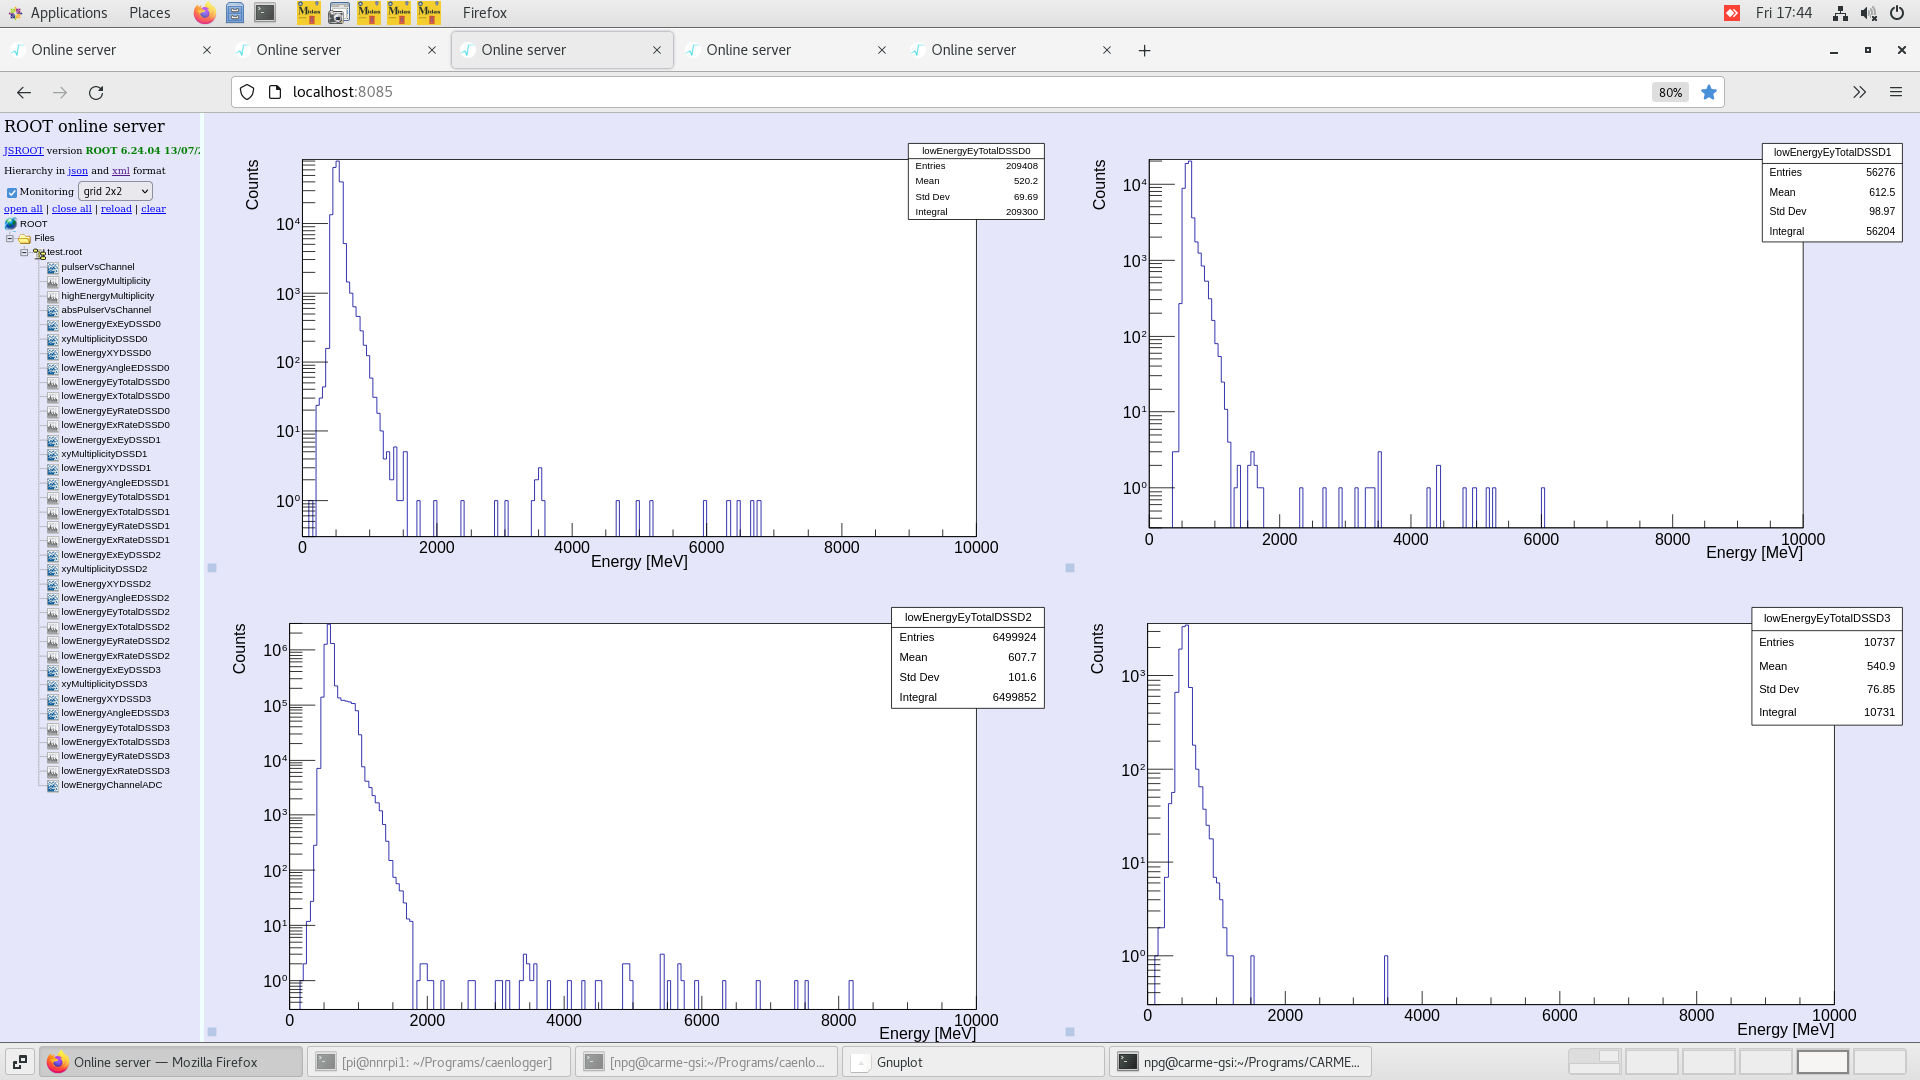Click the test.root file icon
Viewport: 1920px width, 1080px height.
click(39, 253)
